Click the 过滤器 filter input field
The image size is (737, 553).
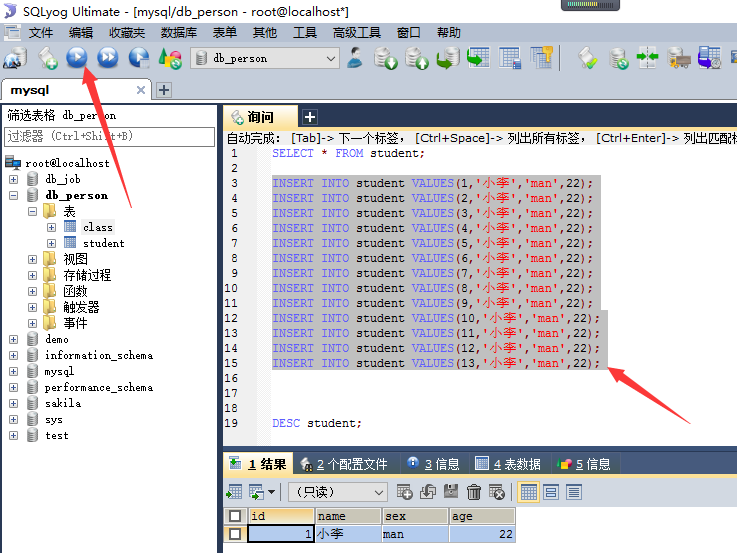109,136
